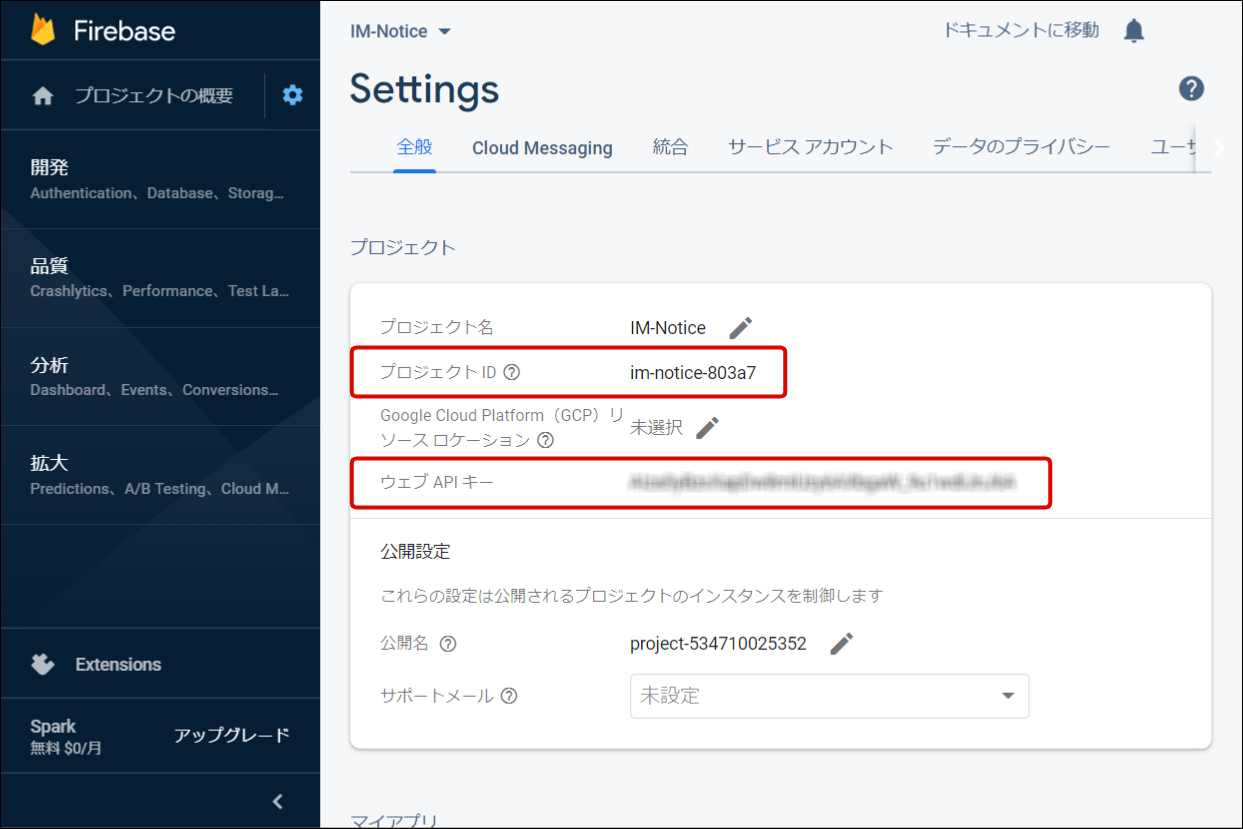Open the サポートメール dropdown
The image size is (1243, 829).
tap(829, 696)
